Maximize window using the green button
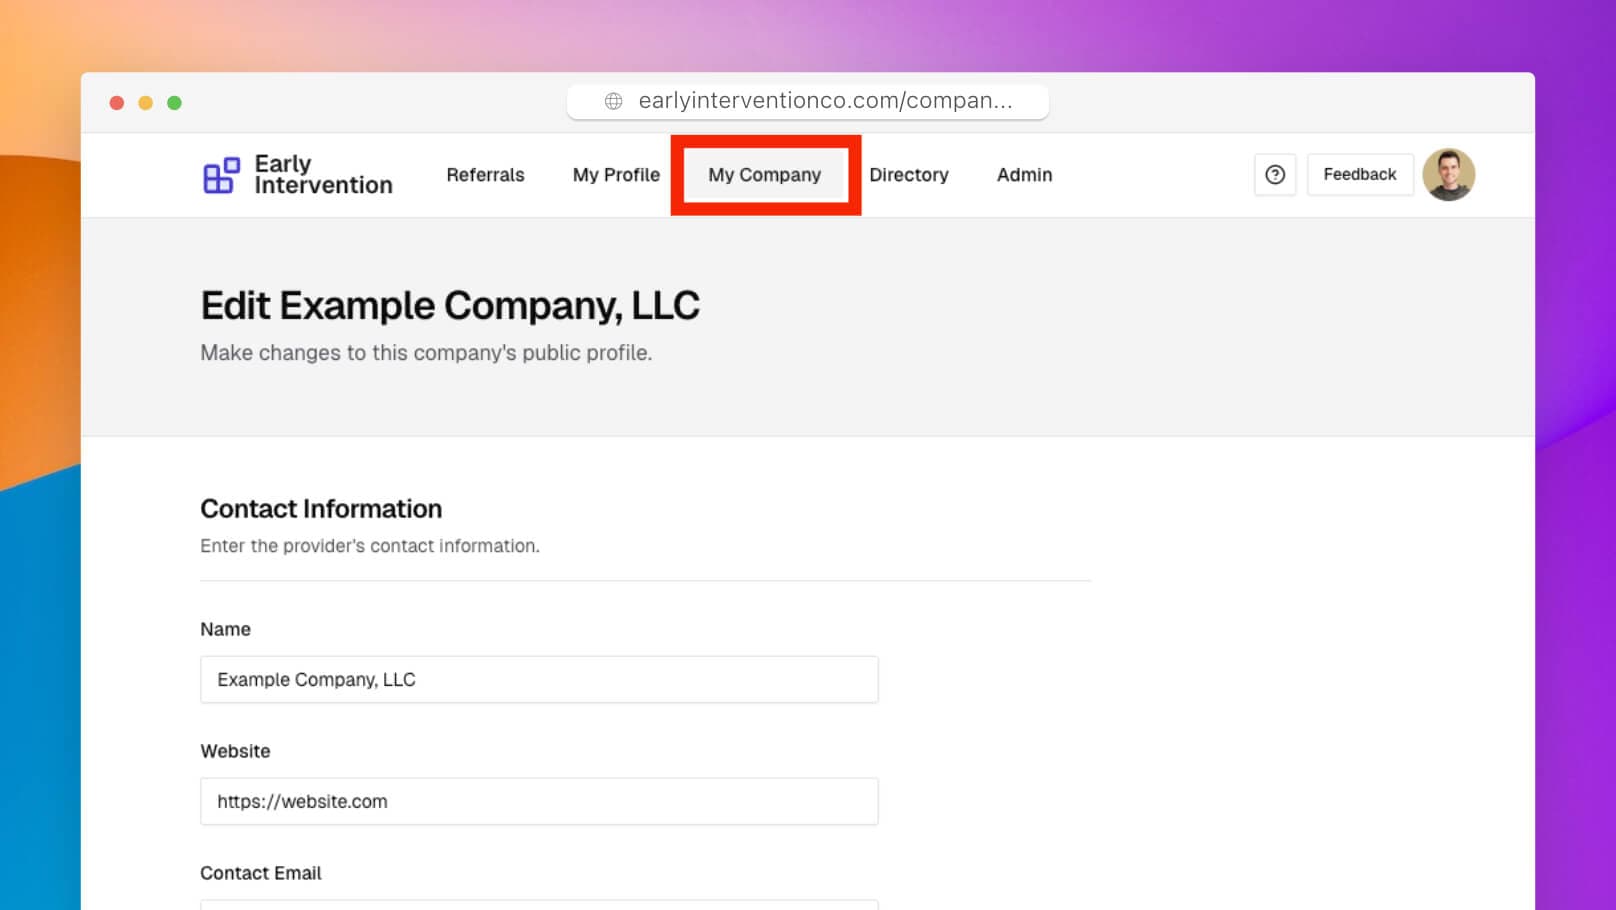This screenshot has width=1616, height=910. [174, 103]
